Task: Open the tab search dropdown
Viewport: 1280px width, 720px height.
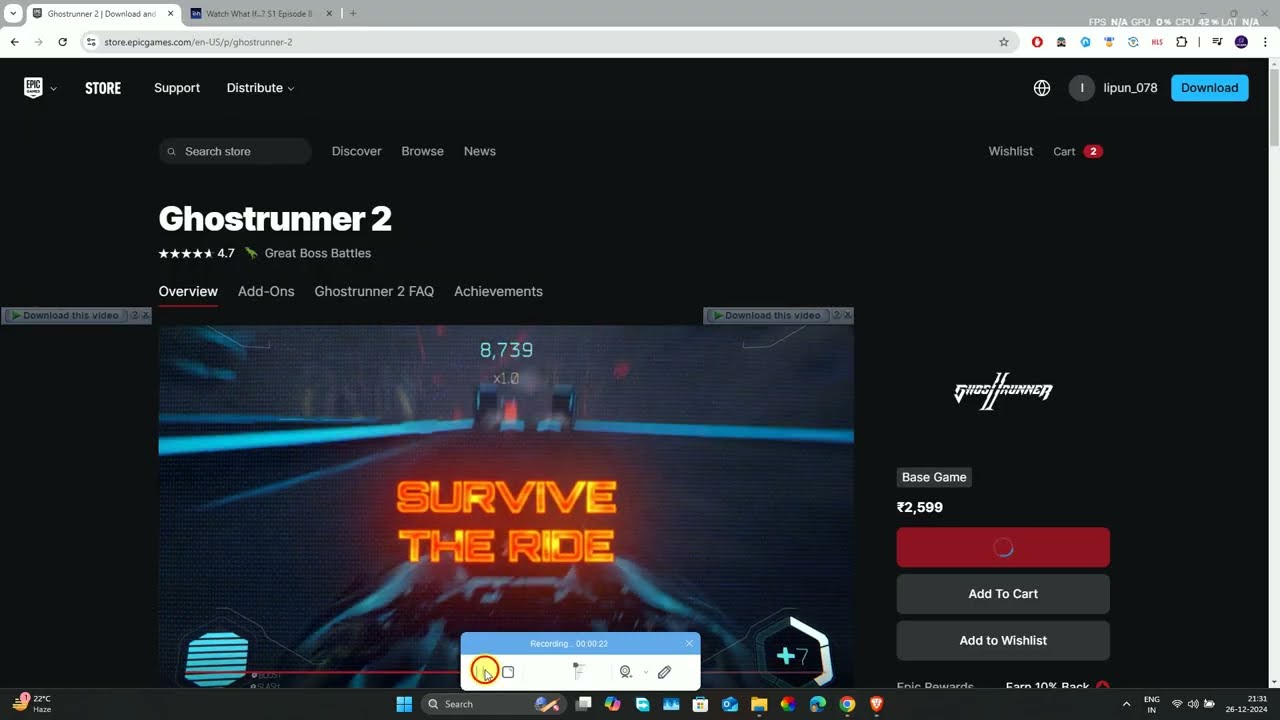Action: (13, 13)
